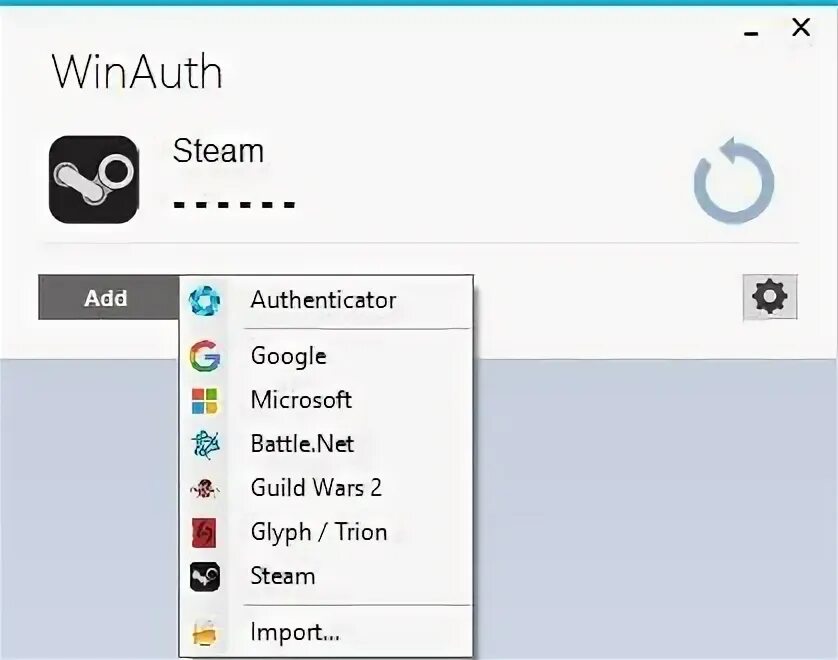Image resolution: width=838 pixels, height=660 pixels.
Task: Click the Add button
Action: (105, 297)
